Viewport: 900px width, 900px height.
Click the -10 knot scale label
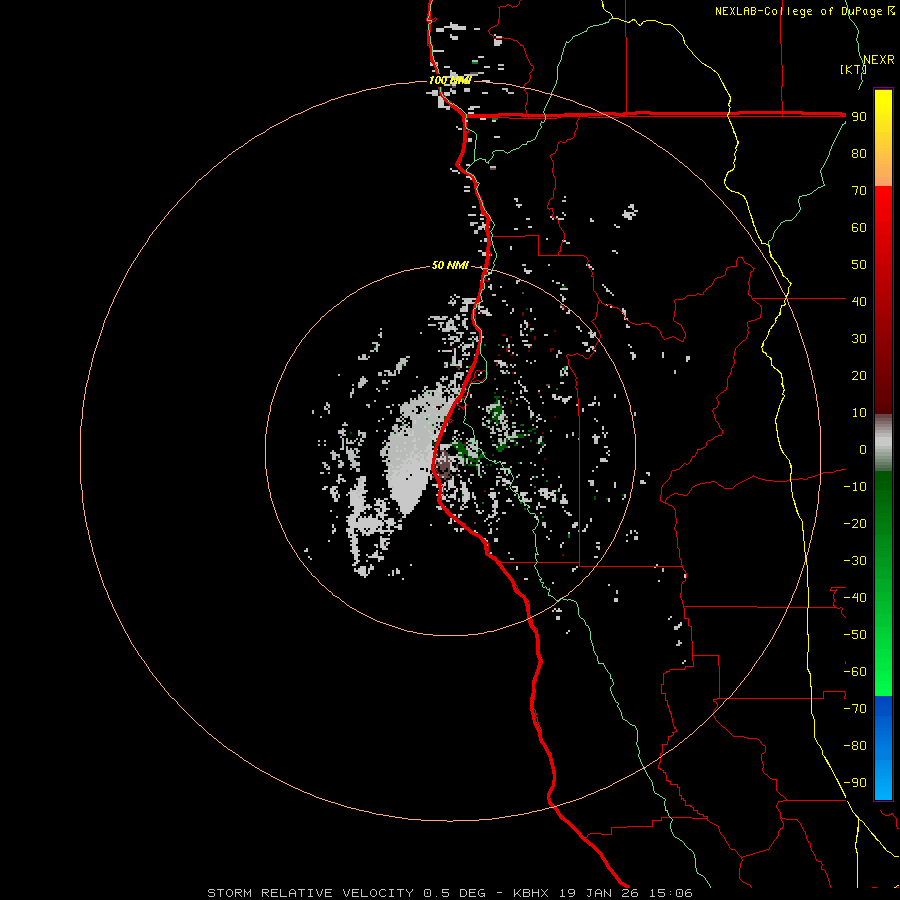pos(855,487)
